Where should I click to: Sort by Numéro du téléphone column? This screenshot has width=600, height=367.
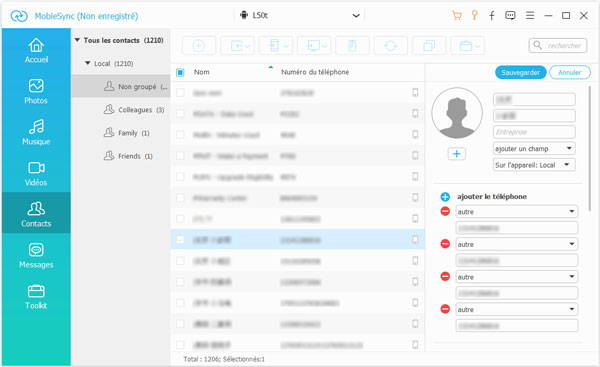pyautogui.click(x=315, y=72)
